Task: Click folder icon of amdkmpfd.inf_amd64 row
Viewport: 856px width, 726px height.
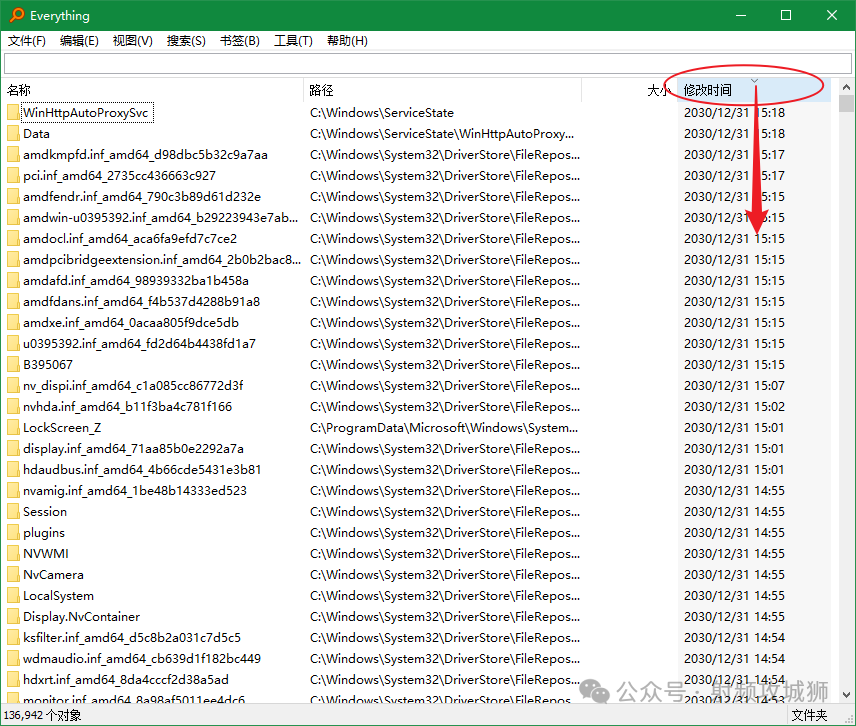Action: click(x=14, y=155)
